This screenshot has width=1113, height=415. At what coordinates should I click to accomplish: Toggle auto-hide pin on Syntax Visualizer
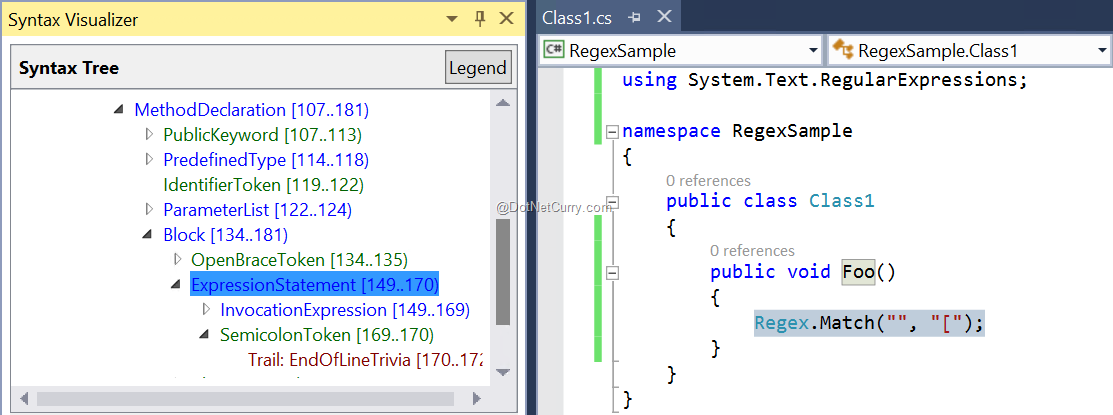pos(479,19)
